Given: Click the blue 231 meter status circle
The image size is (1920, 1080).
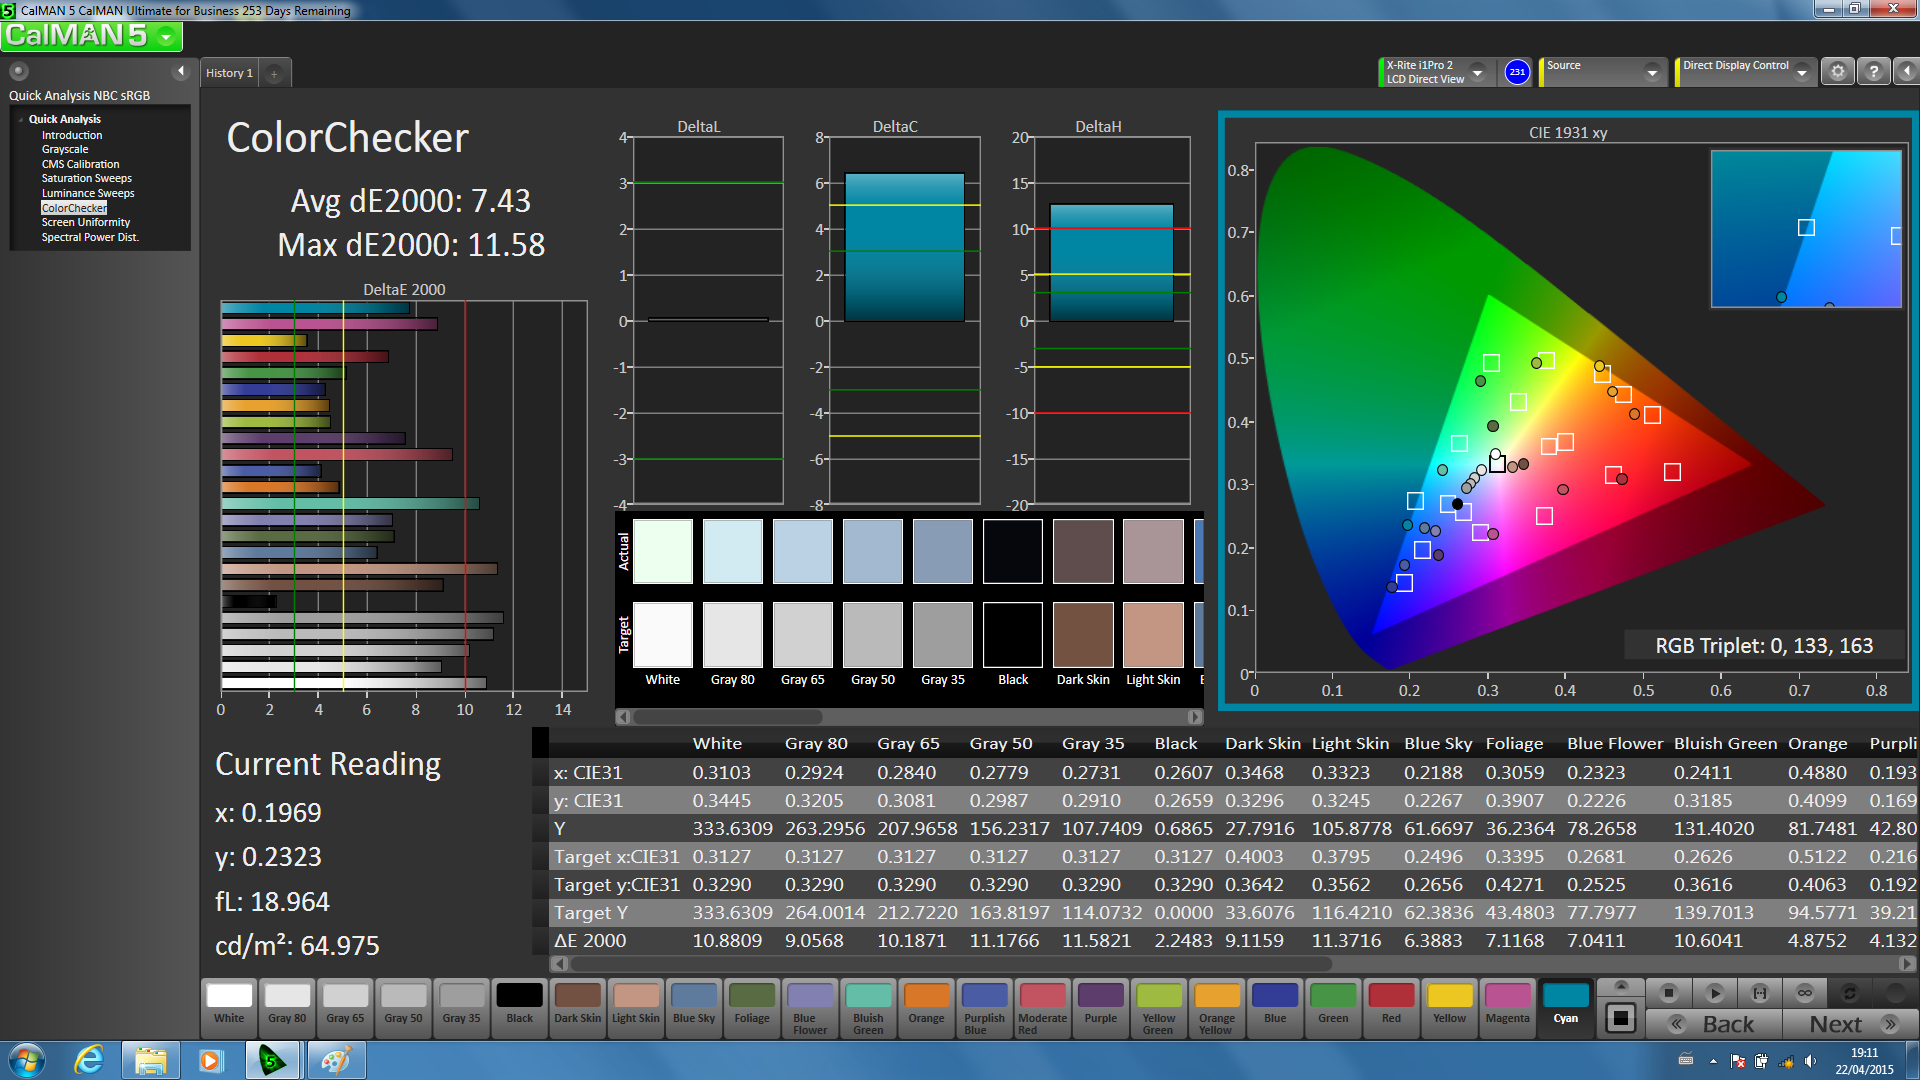Looking at the screenshot, I should [x=1517, y=72].
